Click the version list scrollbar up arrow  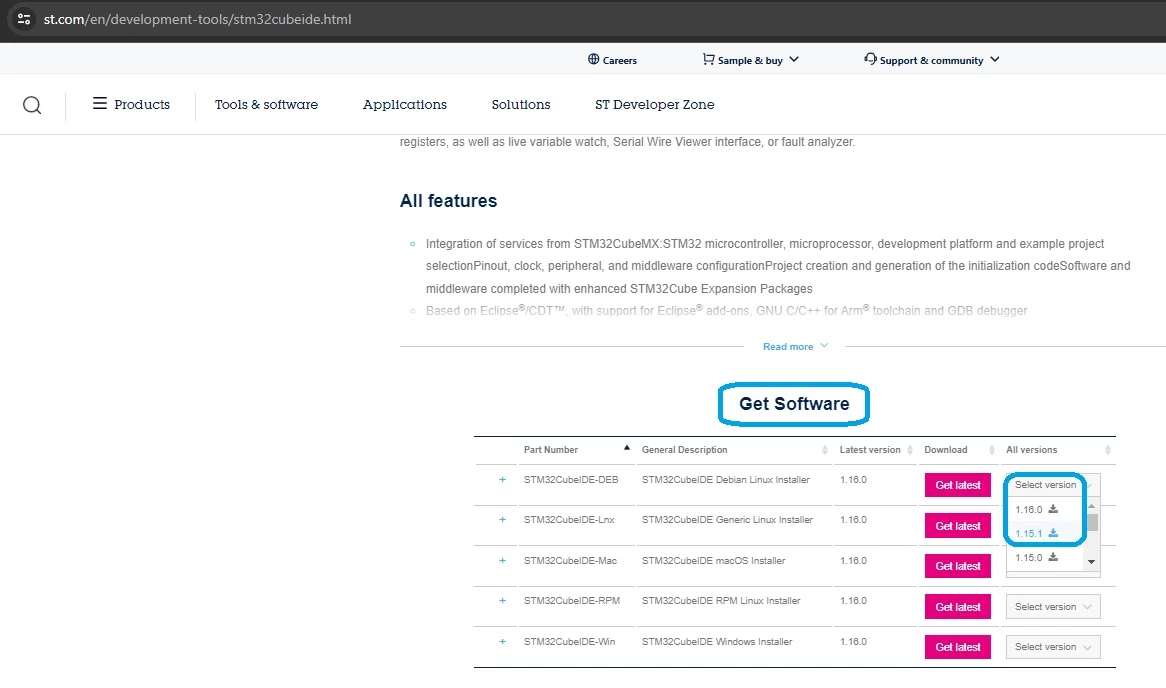1092,506
